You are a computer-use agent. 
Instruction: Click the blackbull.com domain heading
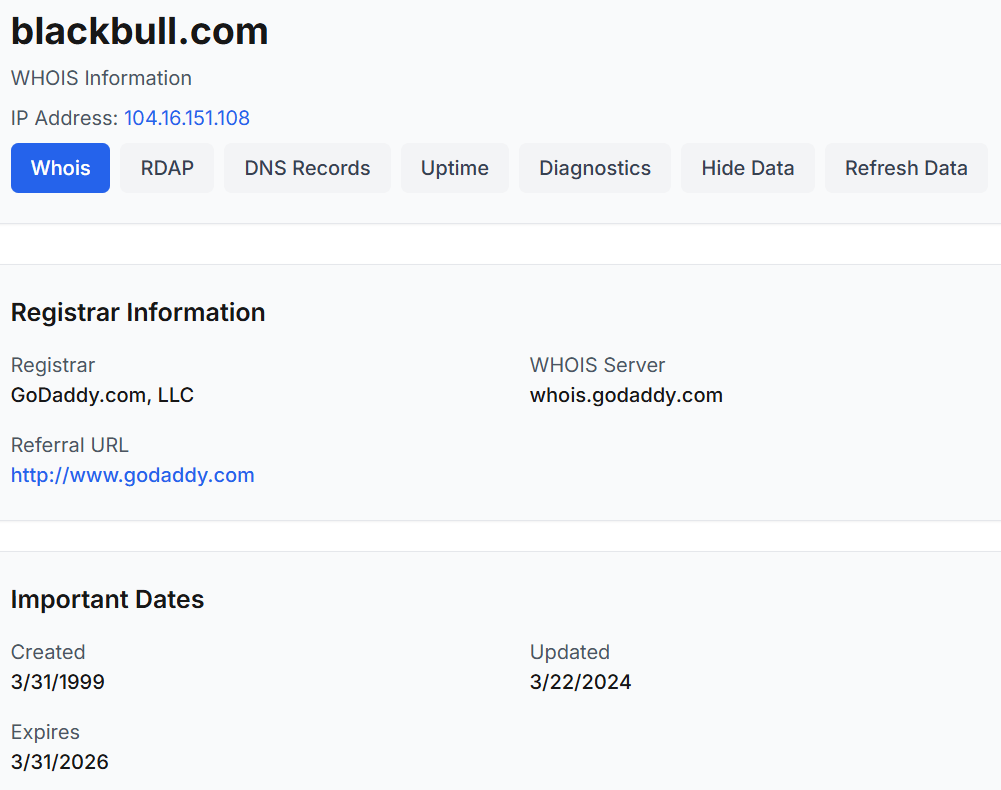click(140, 31)
